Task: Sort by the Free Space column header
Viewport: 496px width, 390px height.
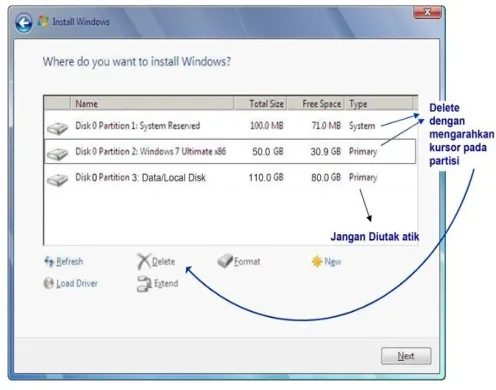Action: tap(316, 104)
